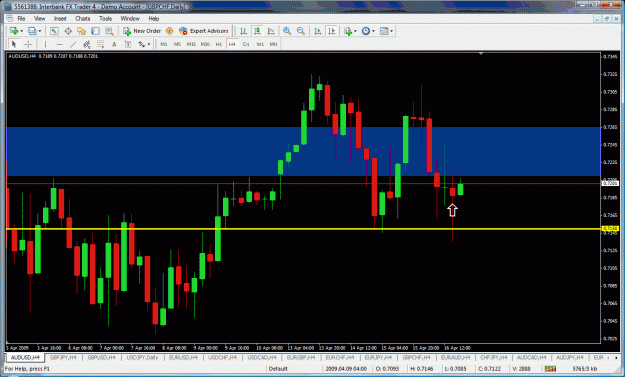Zoom in on the chart
Image resolution: width=625 pixels, height=377 pixels.
coord(287,31)
